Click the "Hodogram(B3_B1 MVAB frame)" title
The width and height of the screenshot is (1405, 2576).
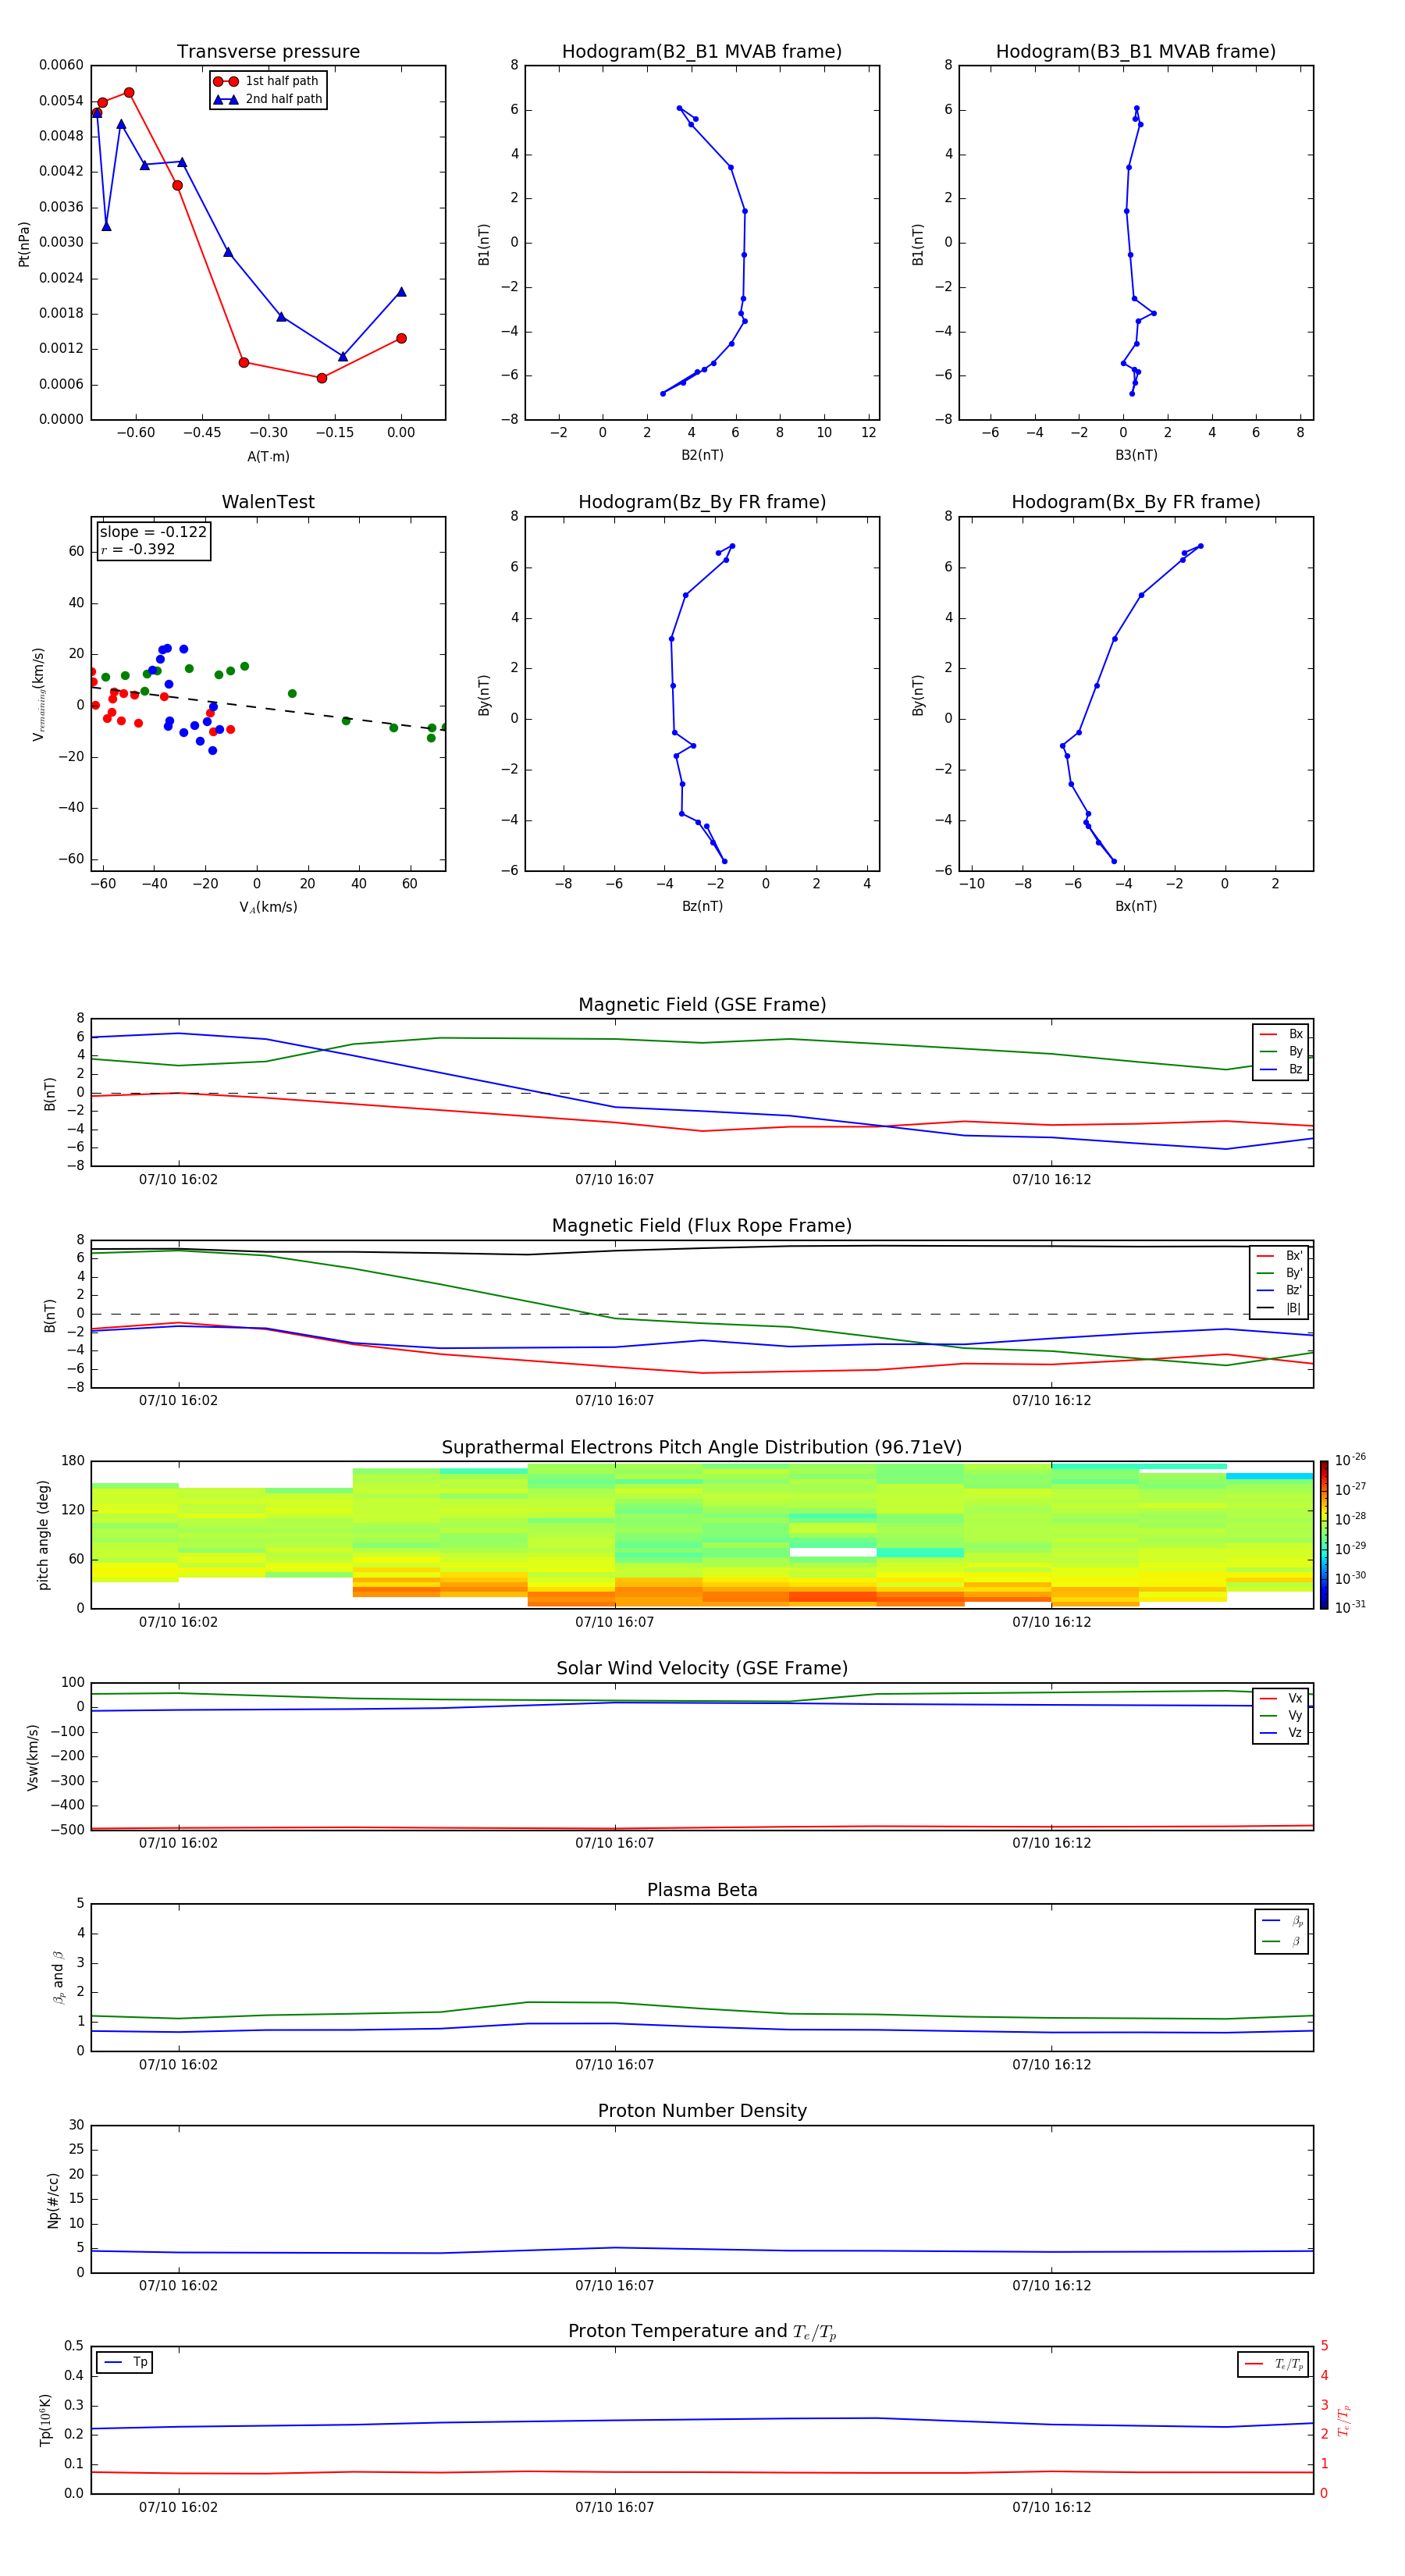point(1136,52)
